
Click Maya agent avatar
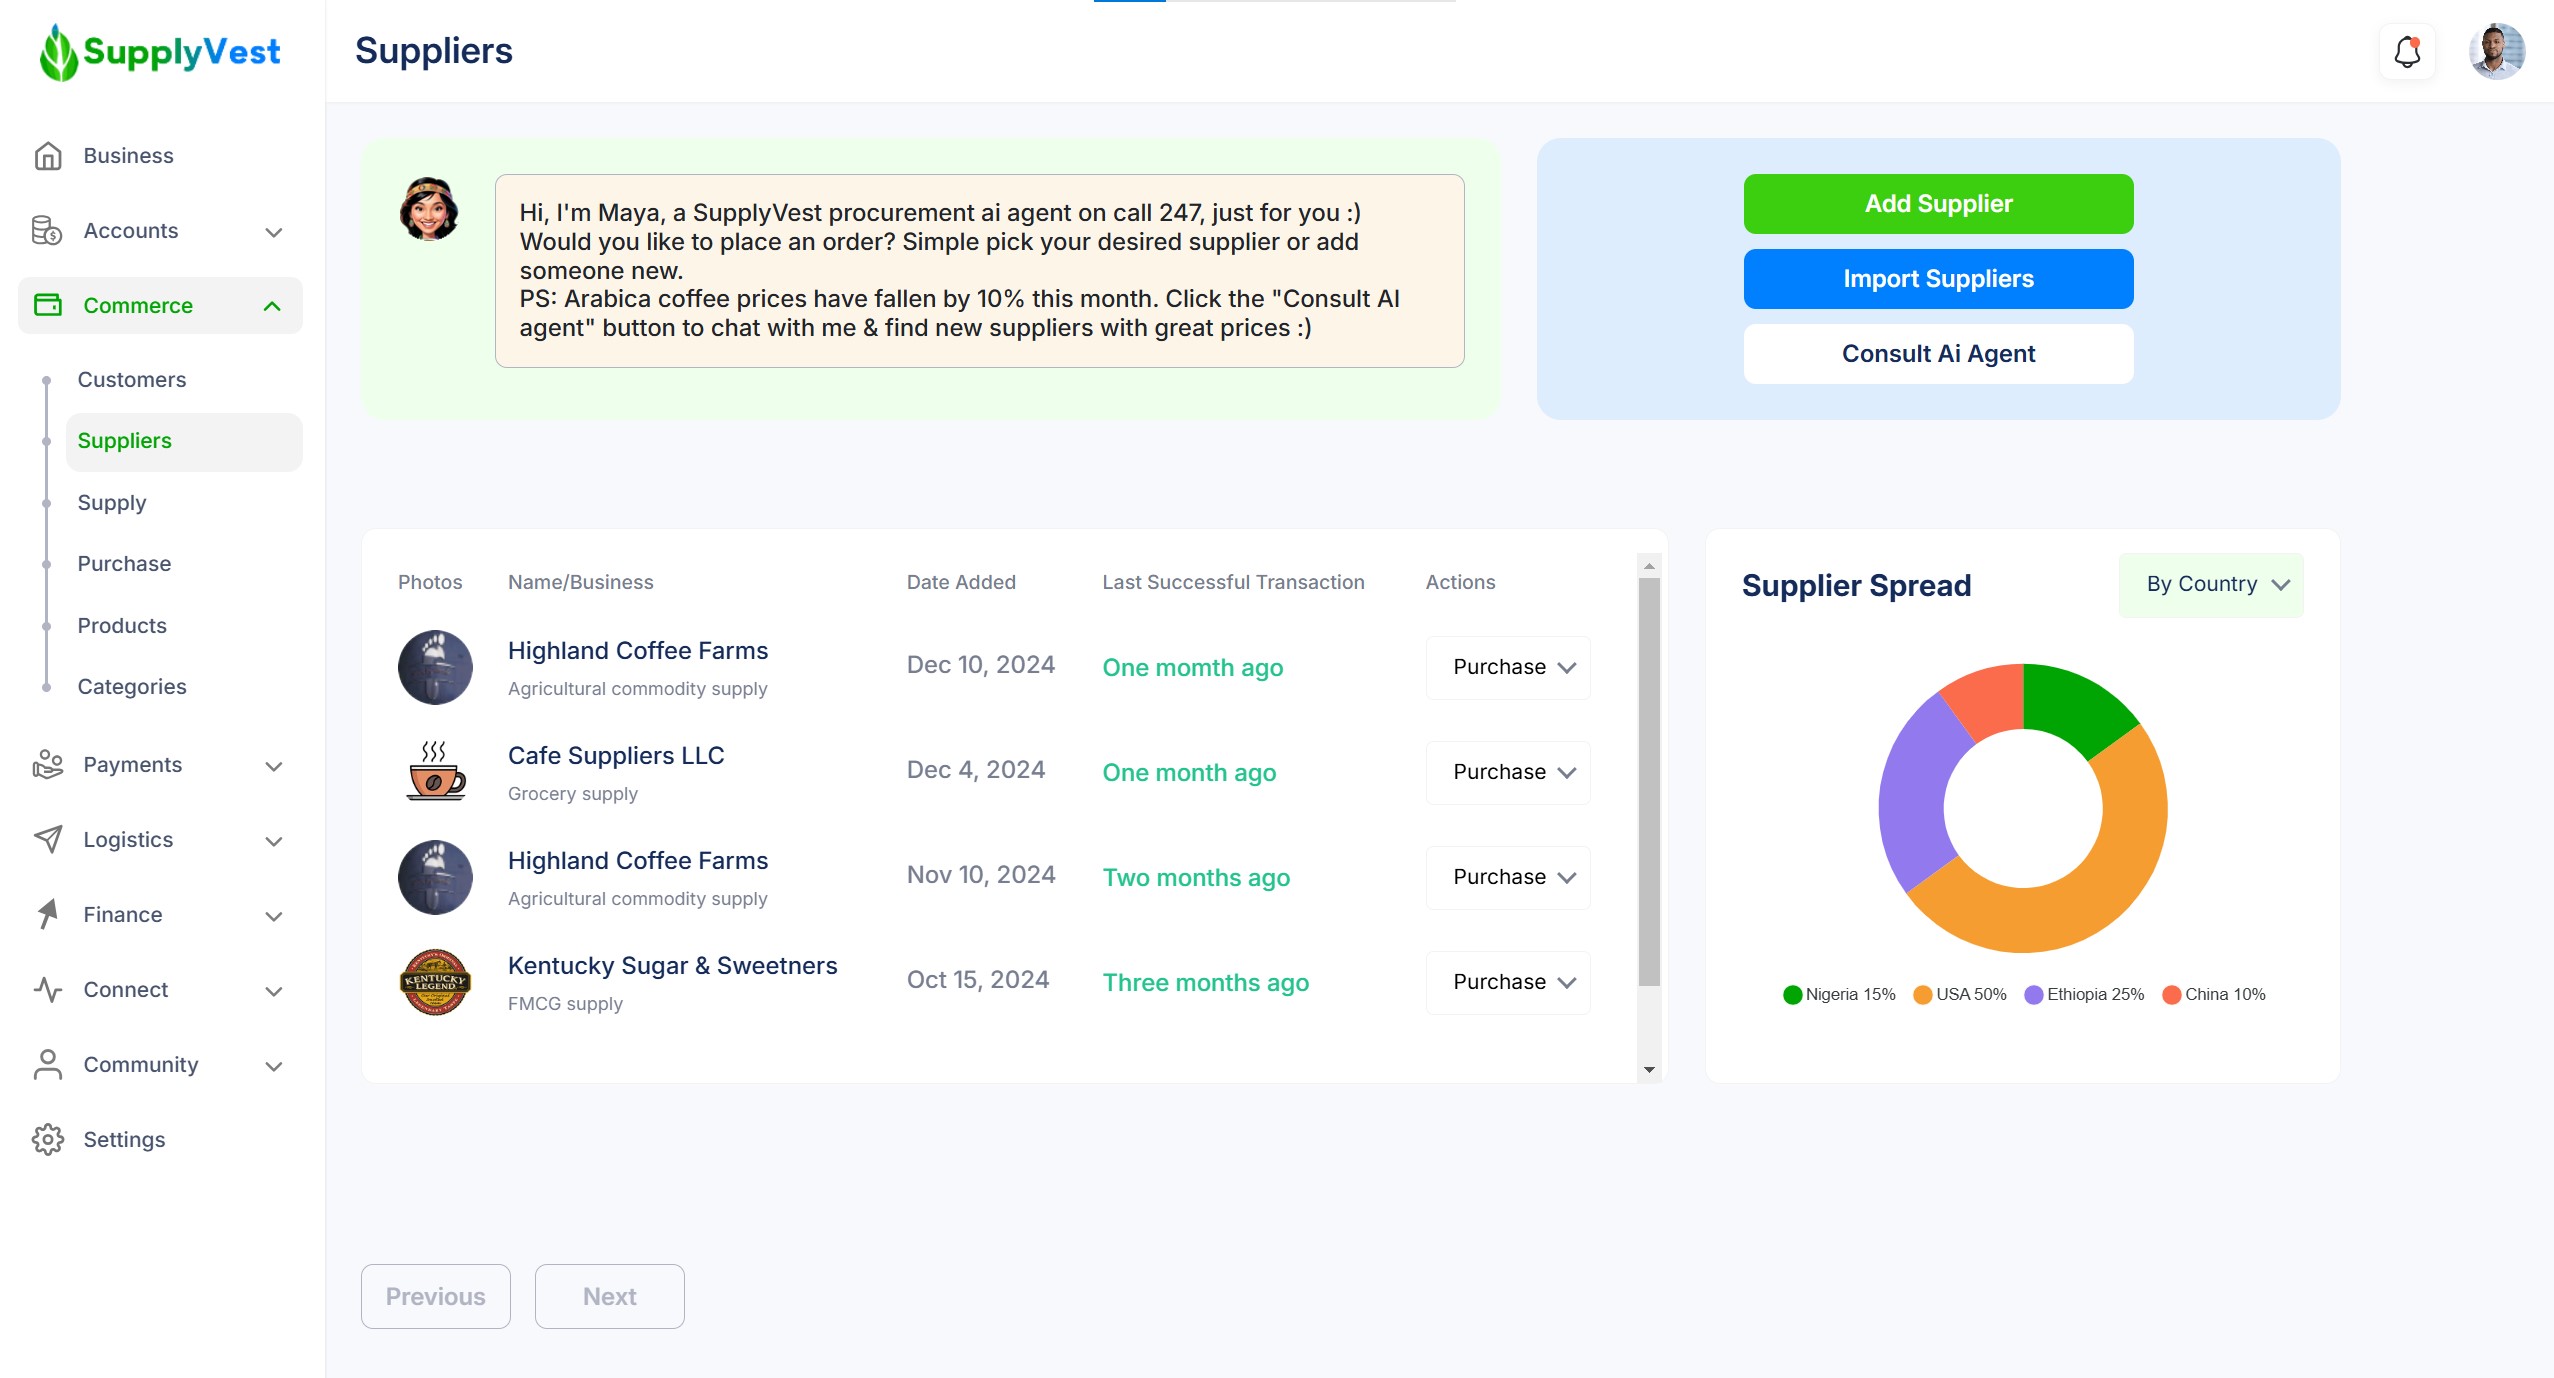(429, 209)
